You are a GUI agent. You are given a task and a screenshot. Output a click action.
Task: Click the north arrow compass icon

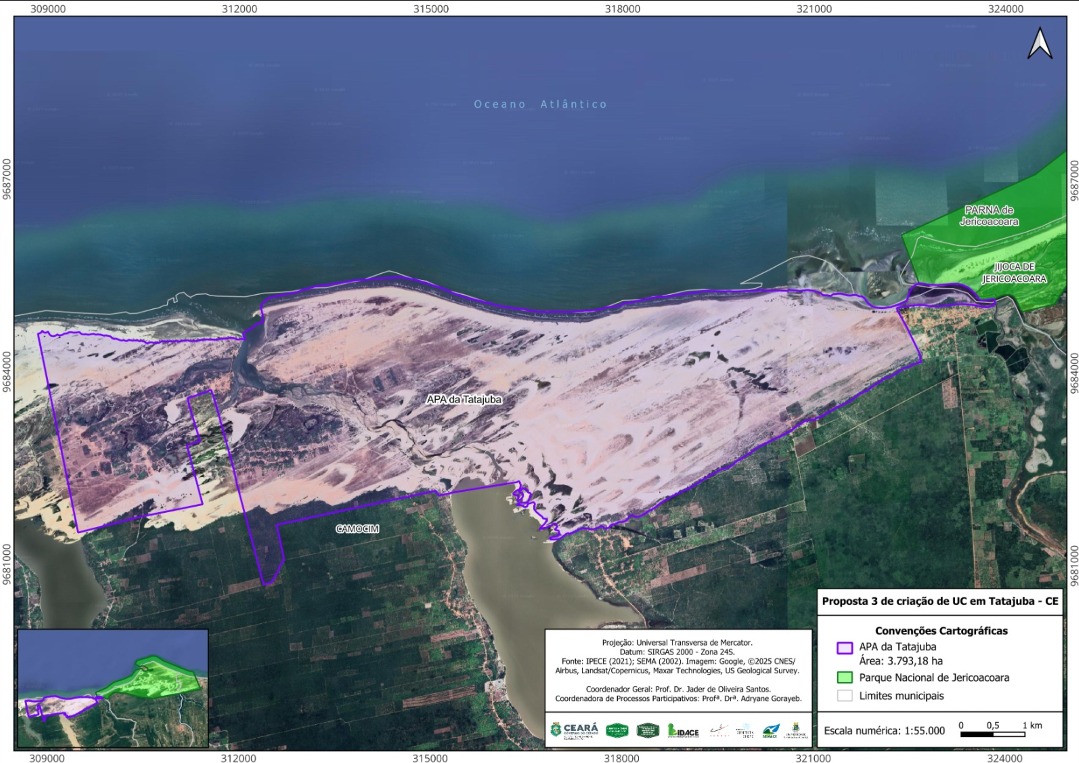[1040, 43]
